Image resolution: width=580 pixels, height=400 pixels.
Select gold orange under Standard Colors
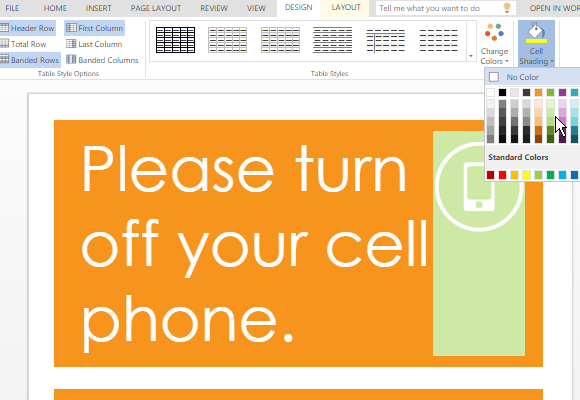tap(515, 175)
